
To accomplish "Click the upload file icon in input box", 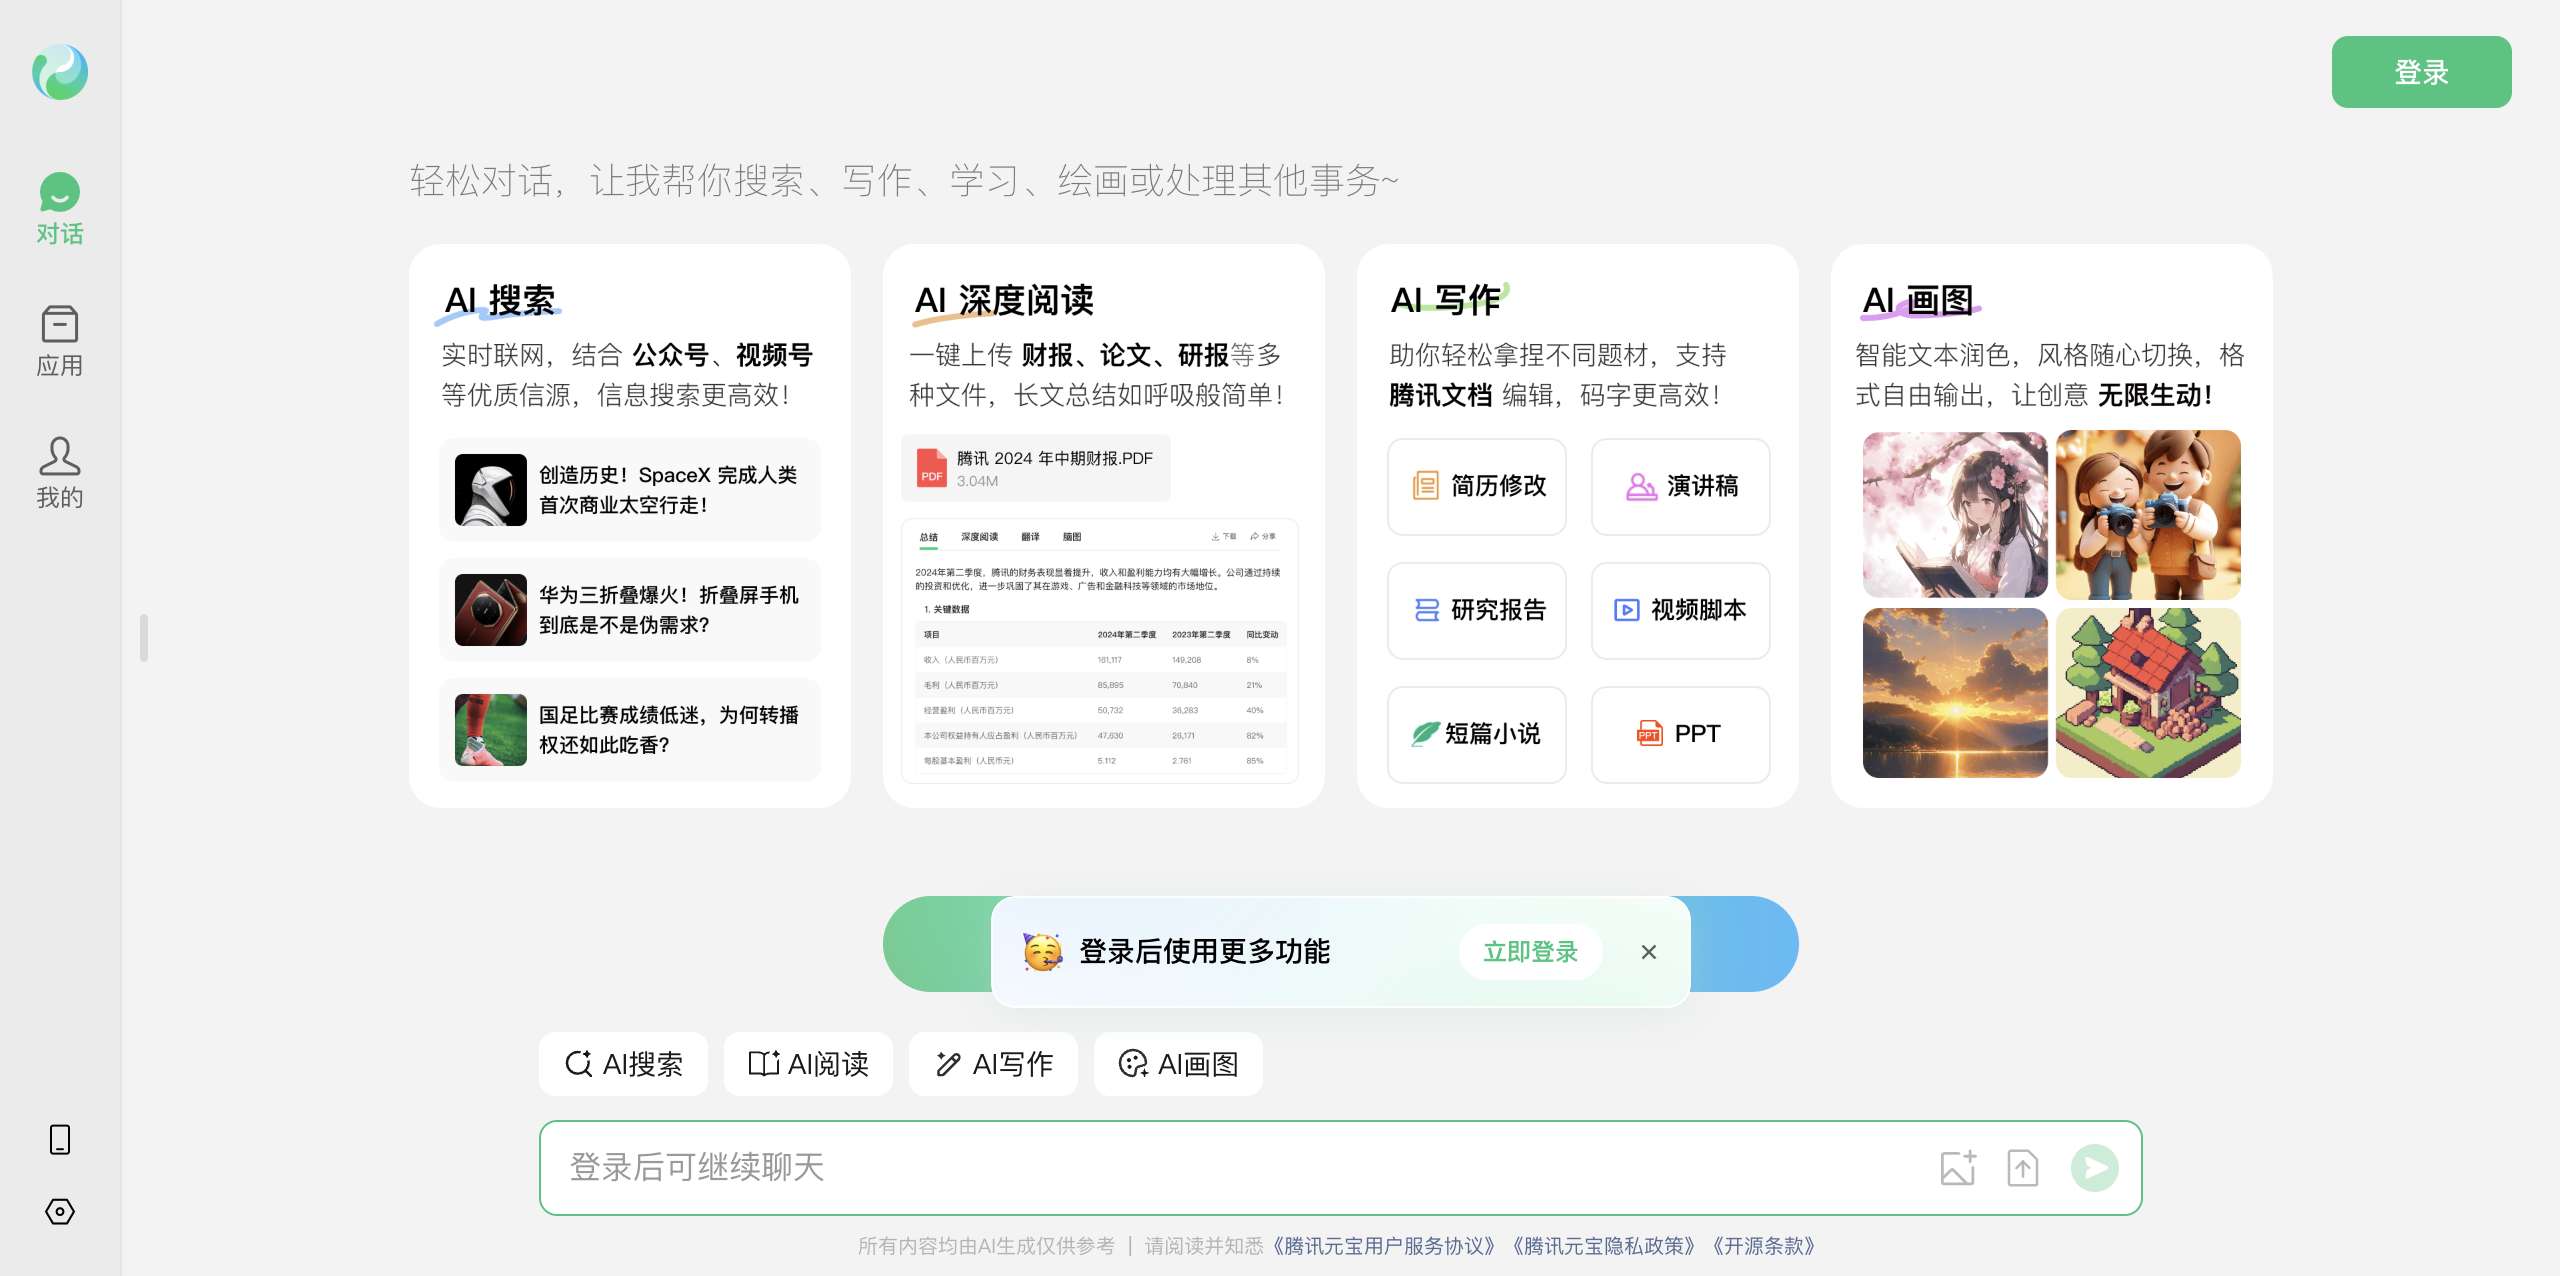I will click(x=2022, y=1167).
